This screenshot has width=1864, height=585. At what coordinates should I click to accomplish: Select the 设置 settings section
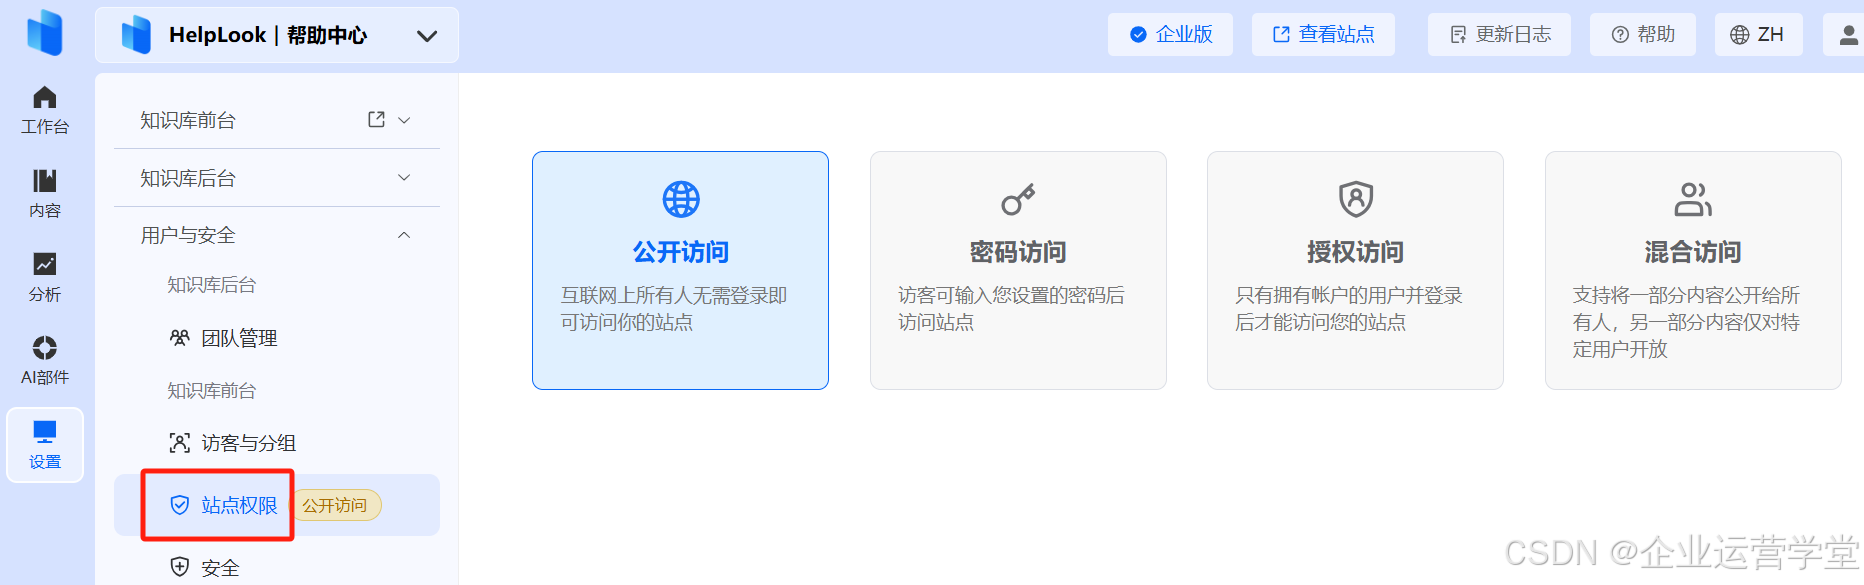click(x=45, y=445)
